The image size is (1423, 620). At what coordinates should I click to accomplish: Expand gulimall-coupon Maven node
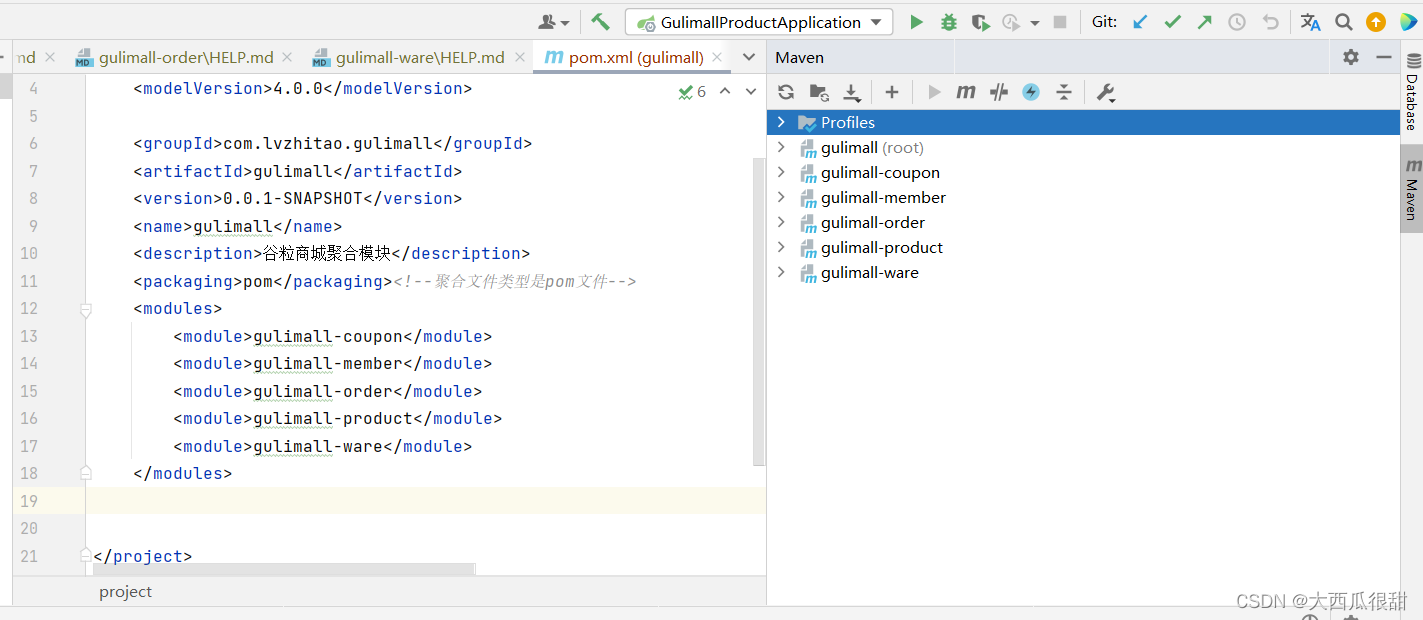click(x=782, y=172)
